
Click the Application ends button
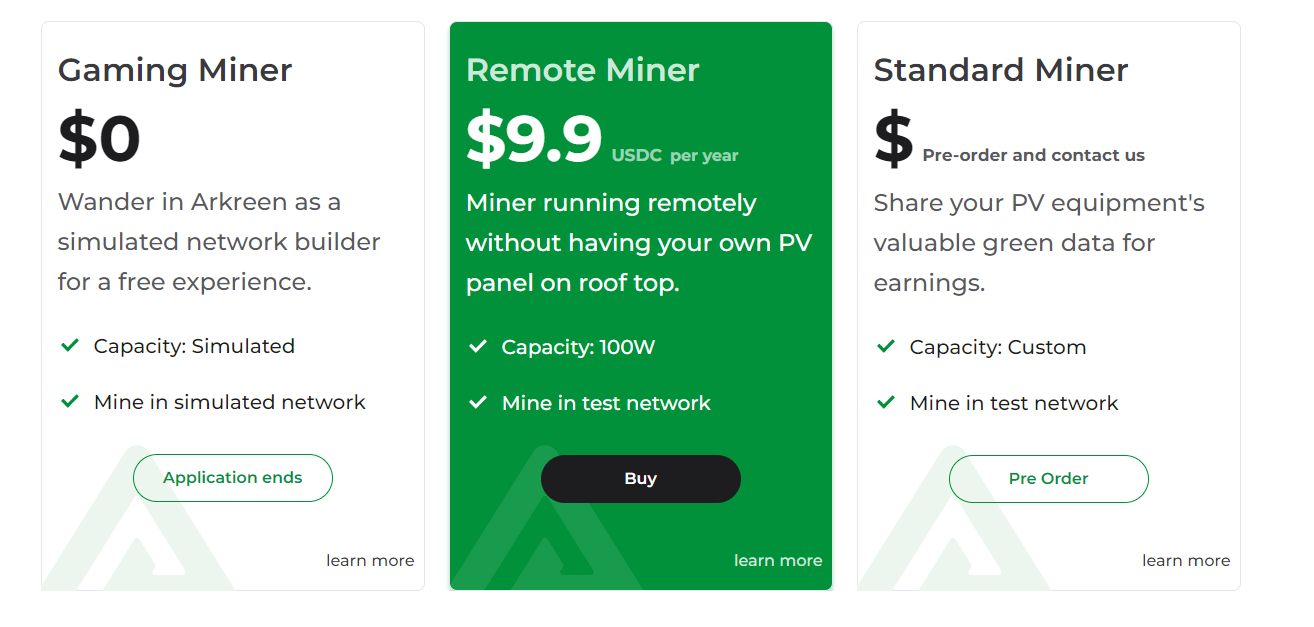point(233,478)
